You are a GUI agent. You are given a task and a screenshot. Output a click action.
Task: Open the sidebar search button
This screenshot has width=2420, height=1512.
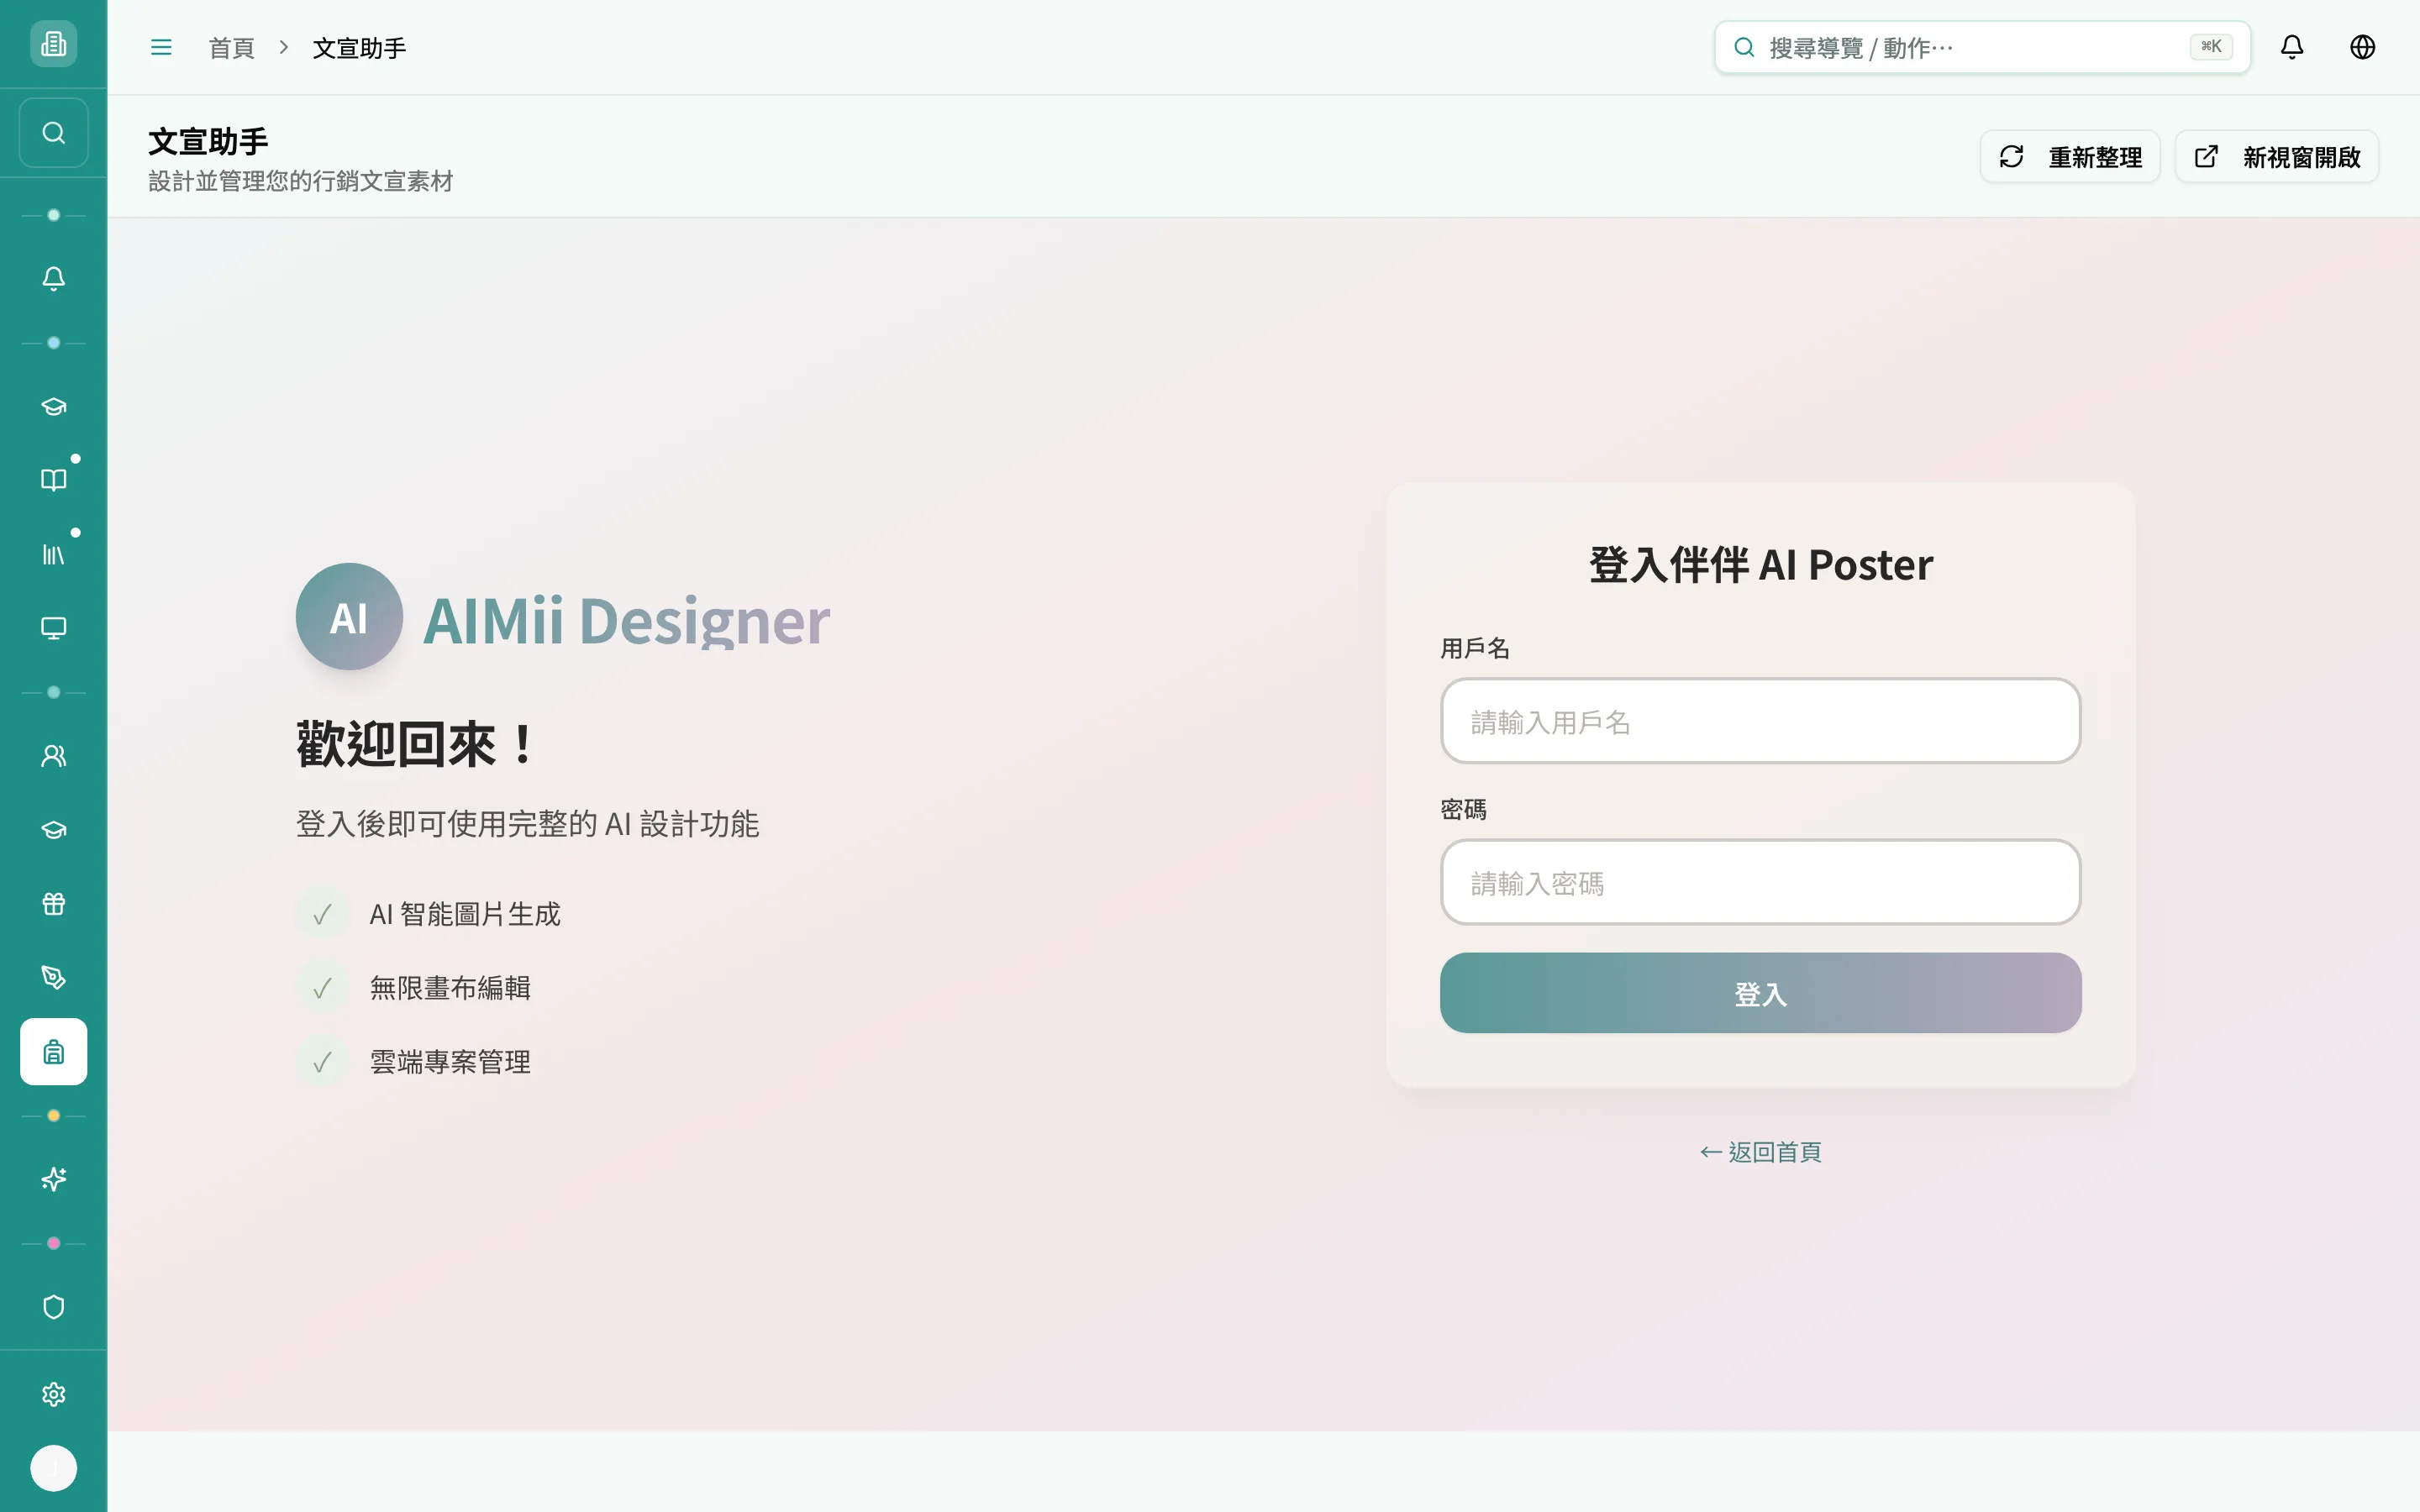pyautogui.click(x=53, y=133)
